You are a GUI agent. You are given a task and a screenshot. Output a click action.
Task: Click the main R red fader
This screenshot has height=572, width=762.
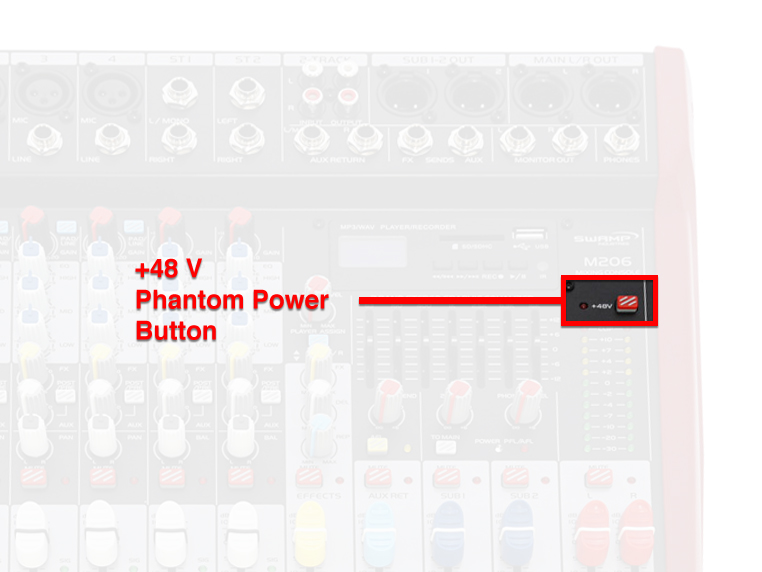pos(639,534)
